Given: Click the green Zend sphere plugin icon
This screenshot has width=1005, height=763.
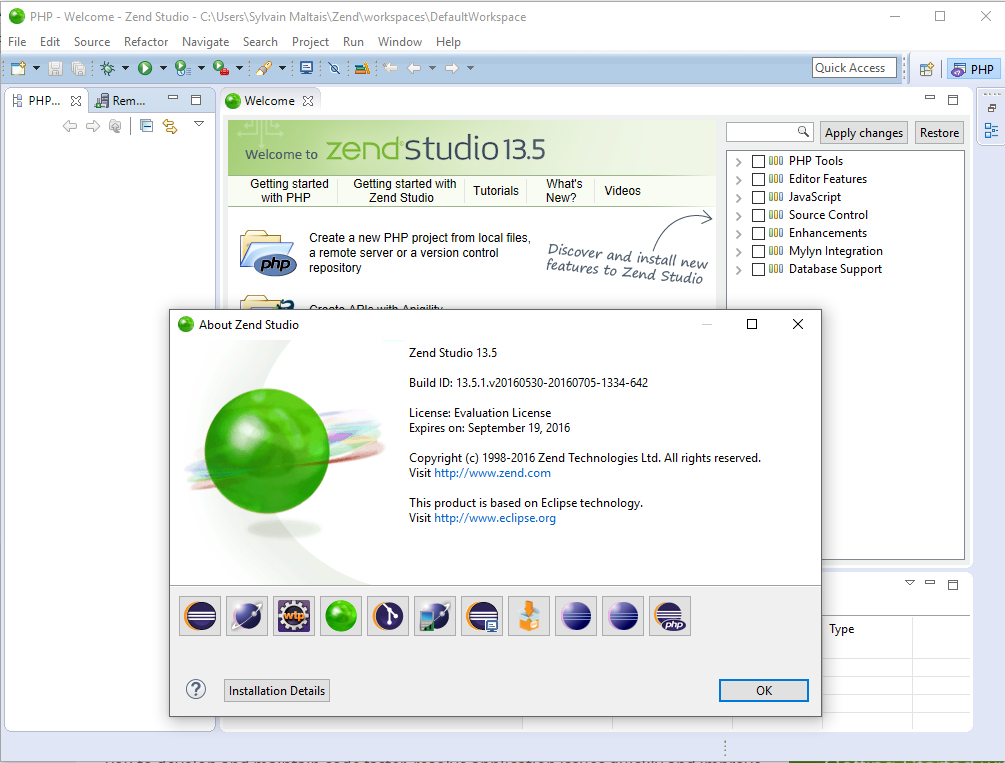Looking at the screenshot, I should tap(341, 616).
